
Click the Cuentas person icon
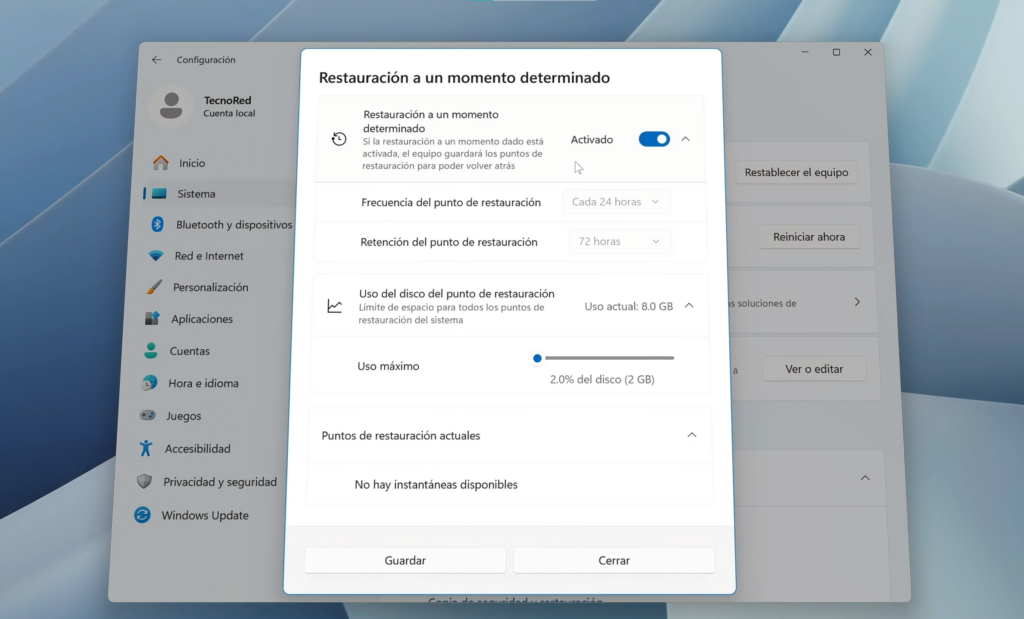click(151, 351)
